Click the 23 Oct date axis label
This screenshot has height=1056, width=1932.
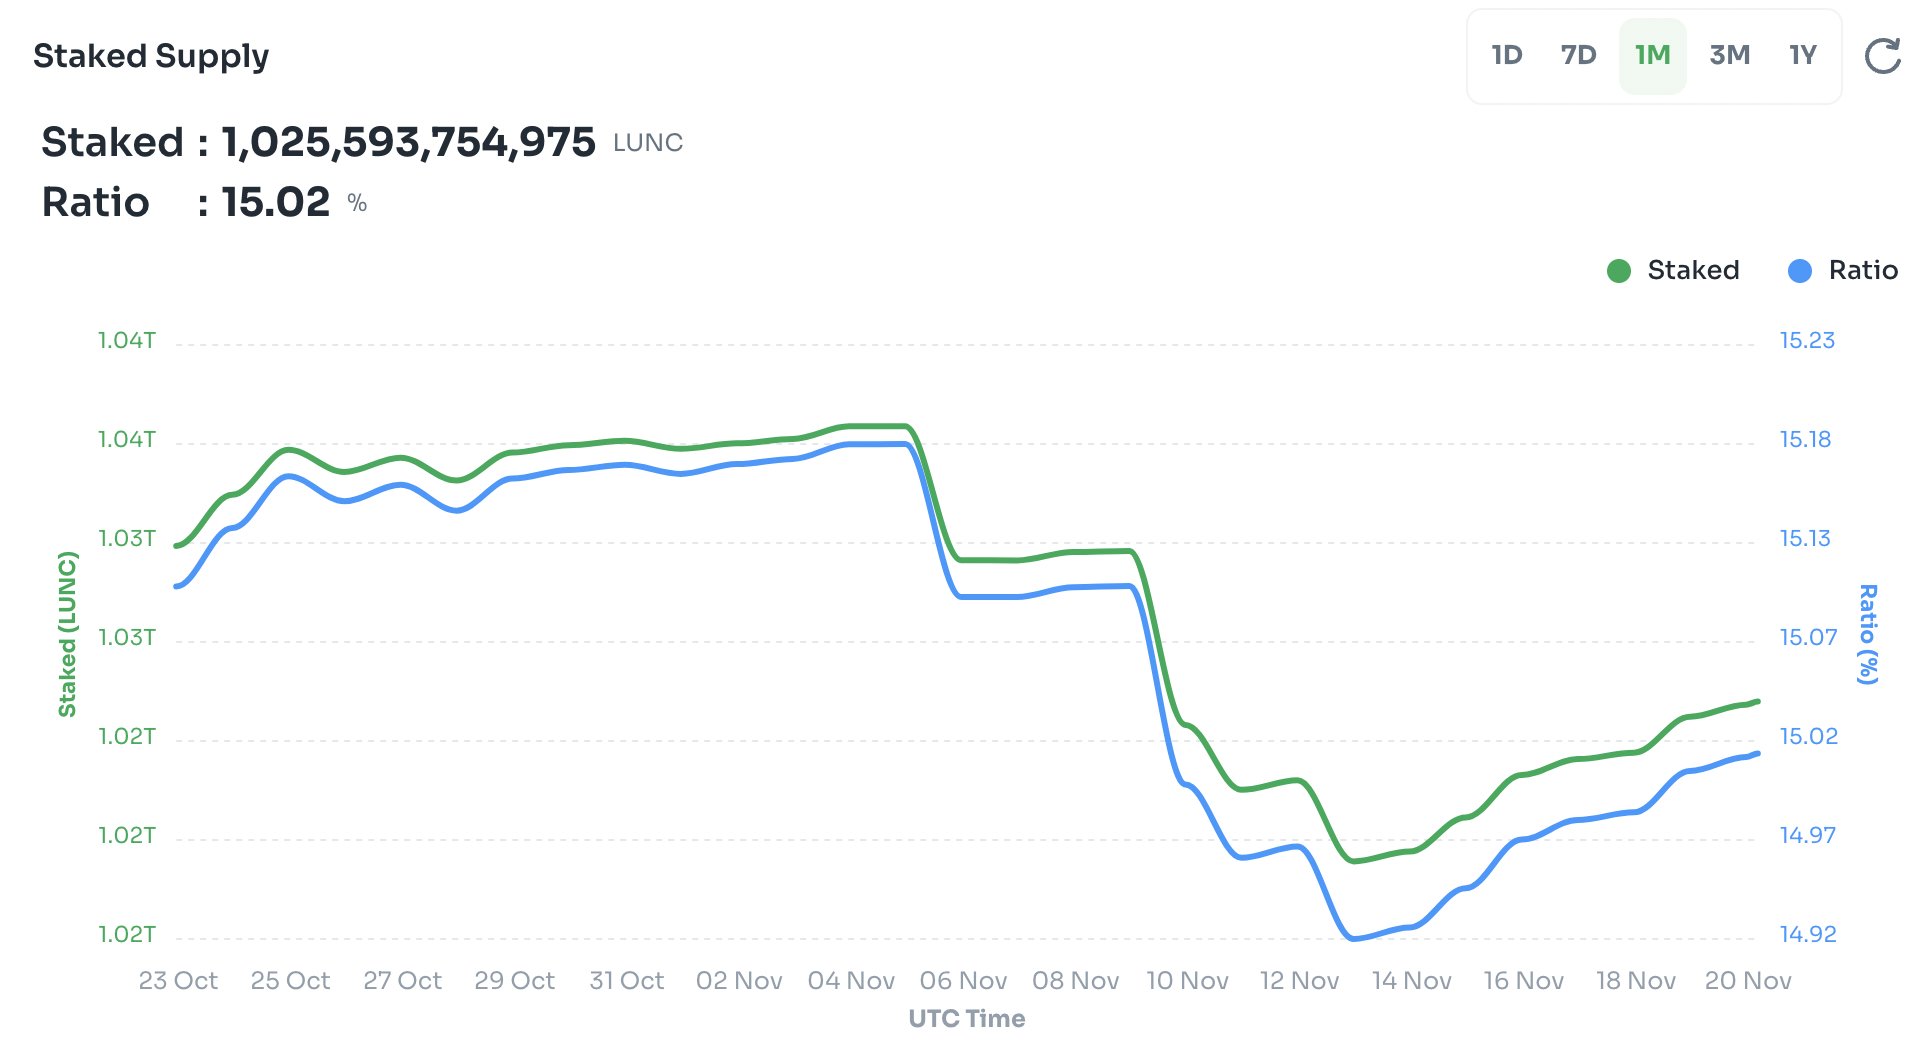click(x=178, y=980)
